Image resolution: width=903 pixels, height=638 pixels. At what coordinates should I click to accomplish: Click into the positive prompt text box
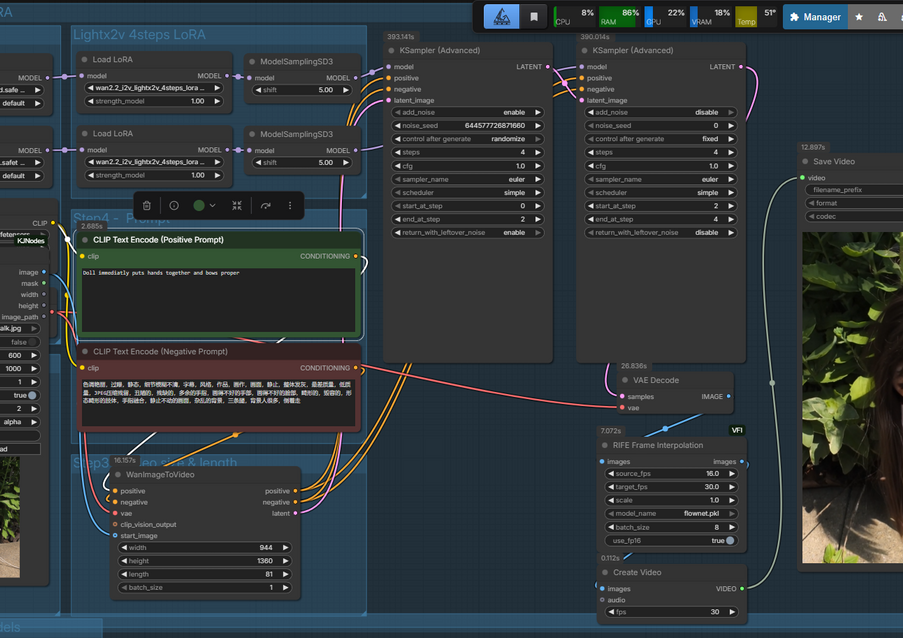point(218,299)
